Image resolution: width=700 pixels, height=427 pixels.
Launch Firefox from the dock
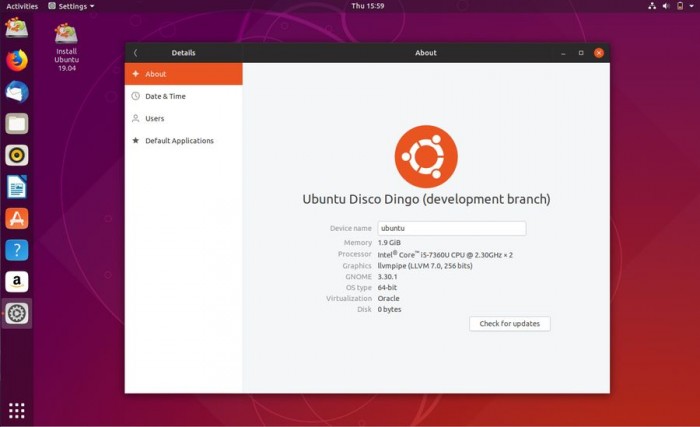pyautogui.click(x=17, y=60)
